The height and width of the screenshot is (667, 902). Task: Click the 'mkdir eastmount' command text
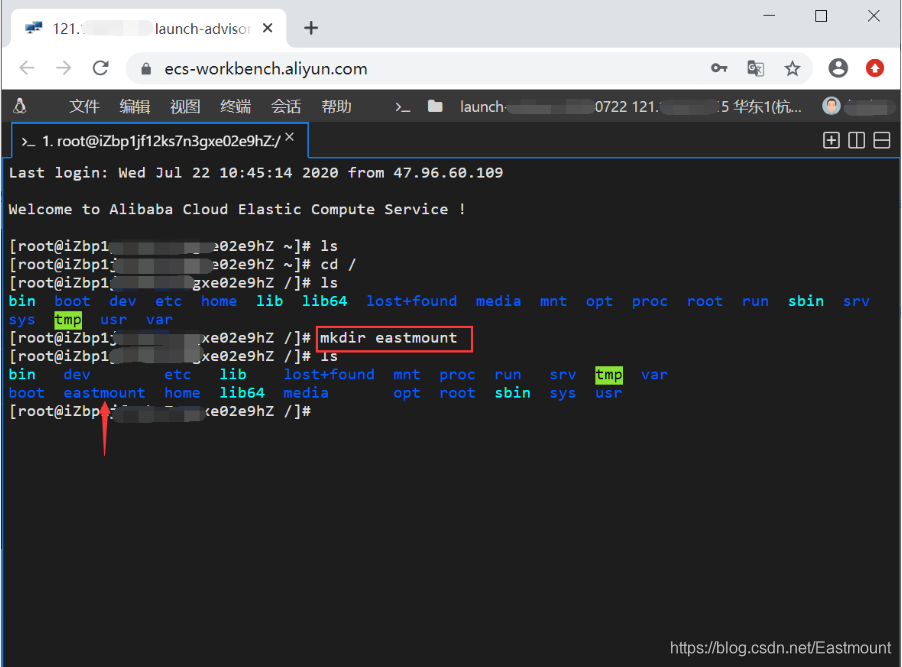tap(388, 338)
